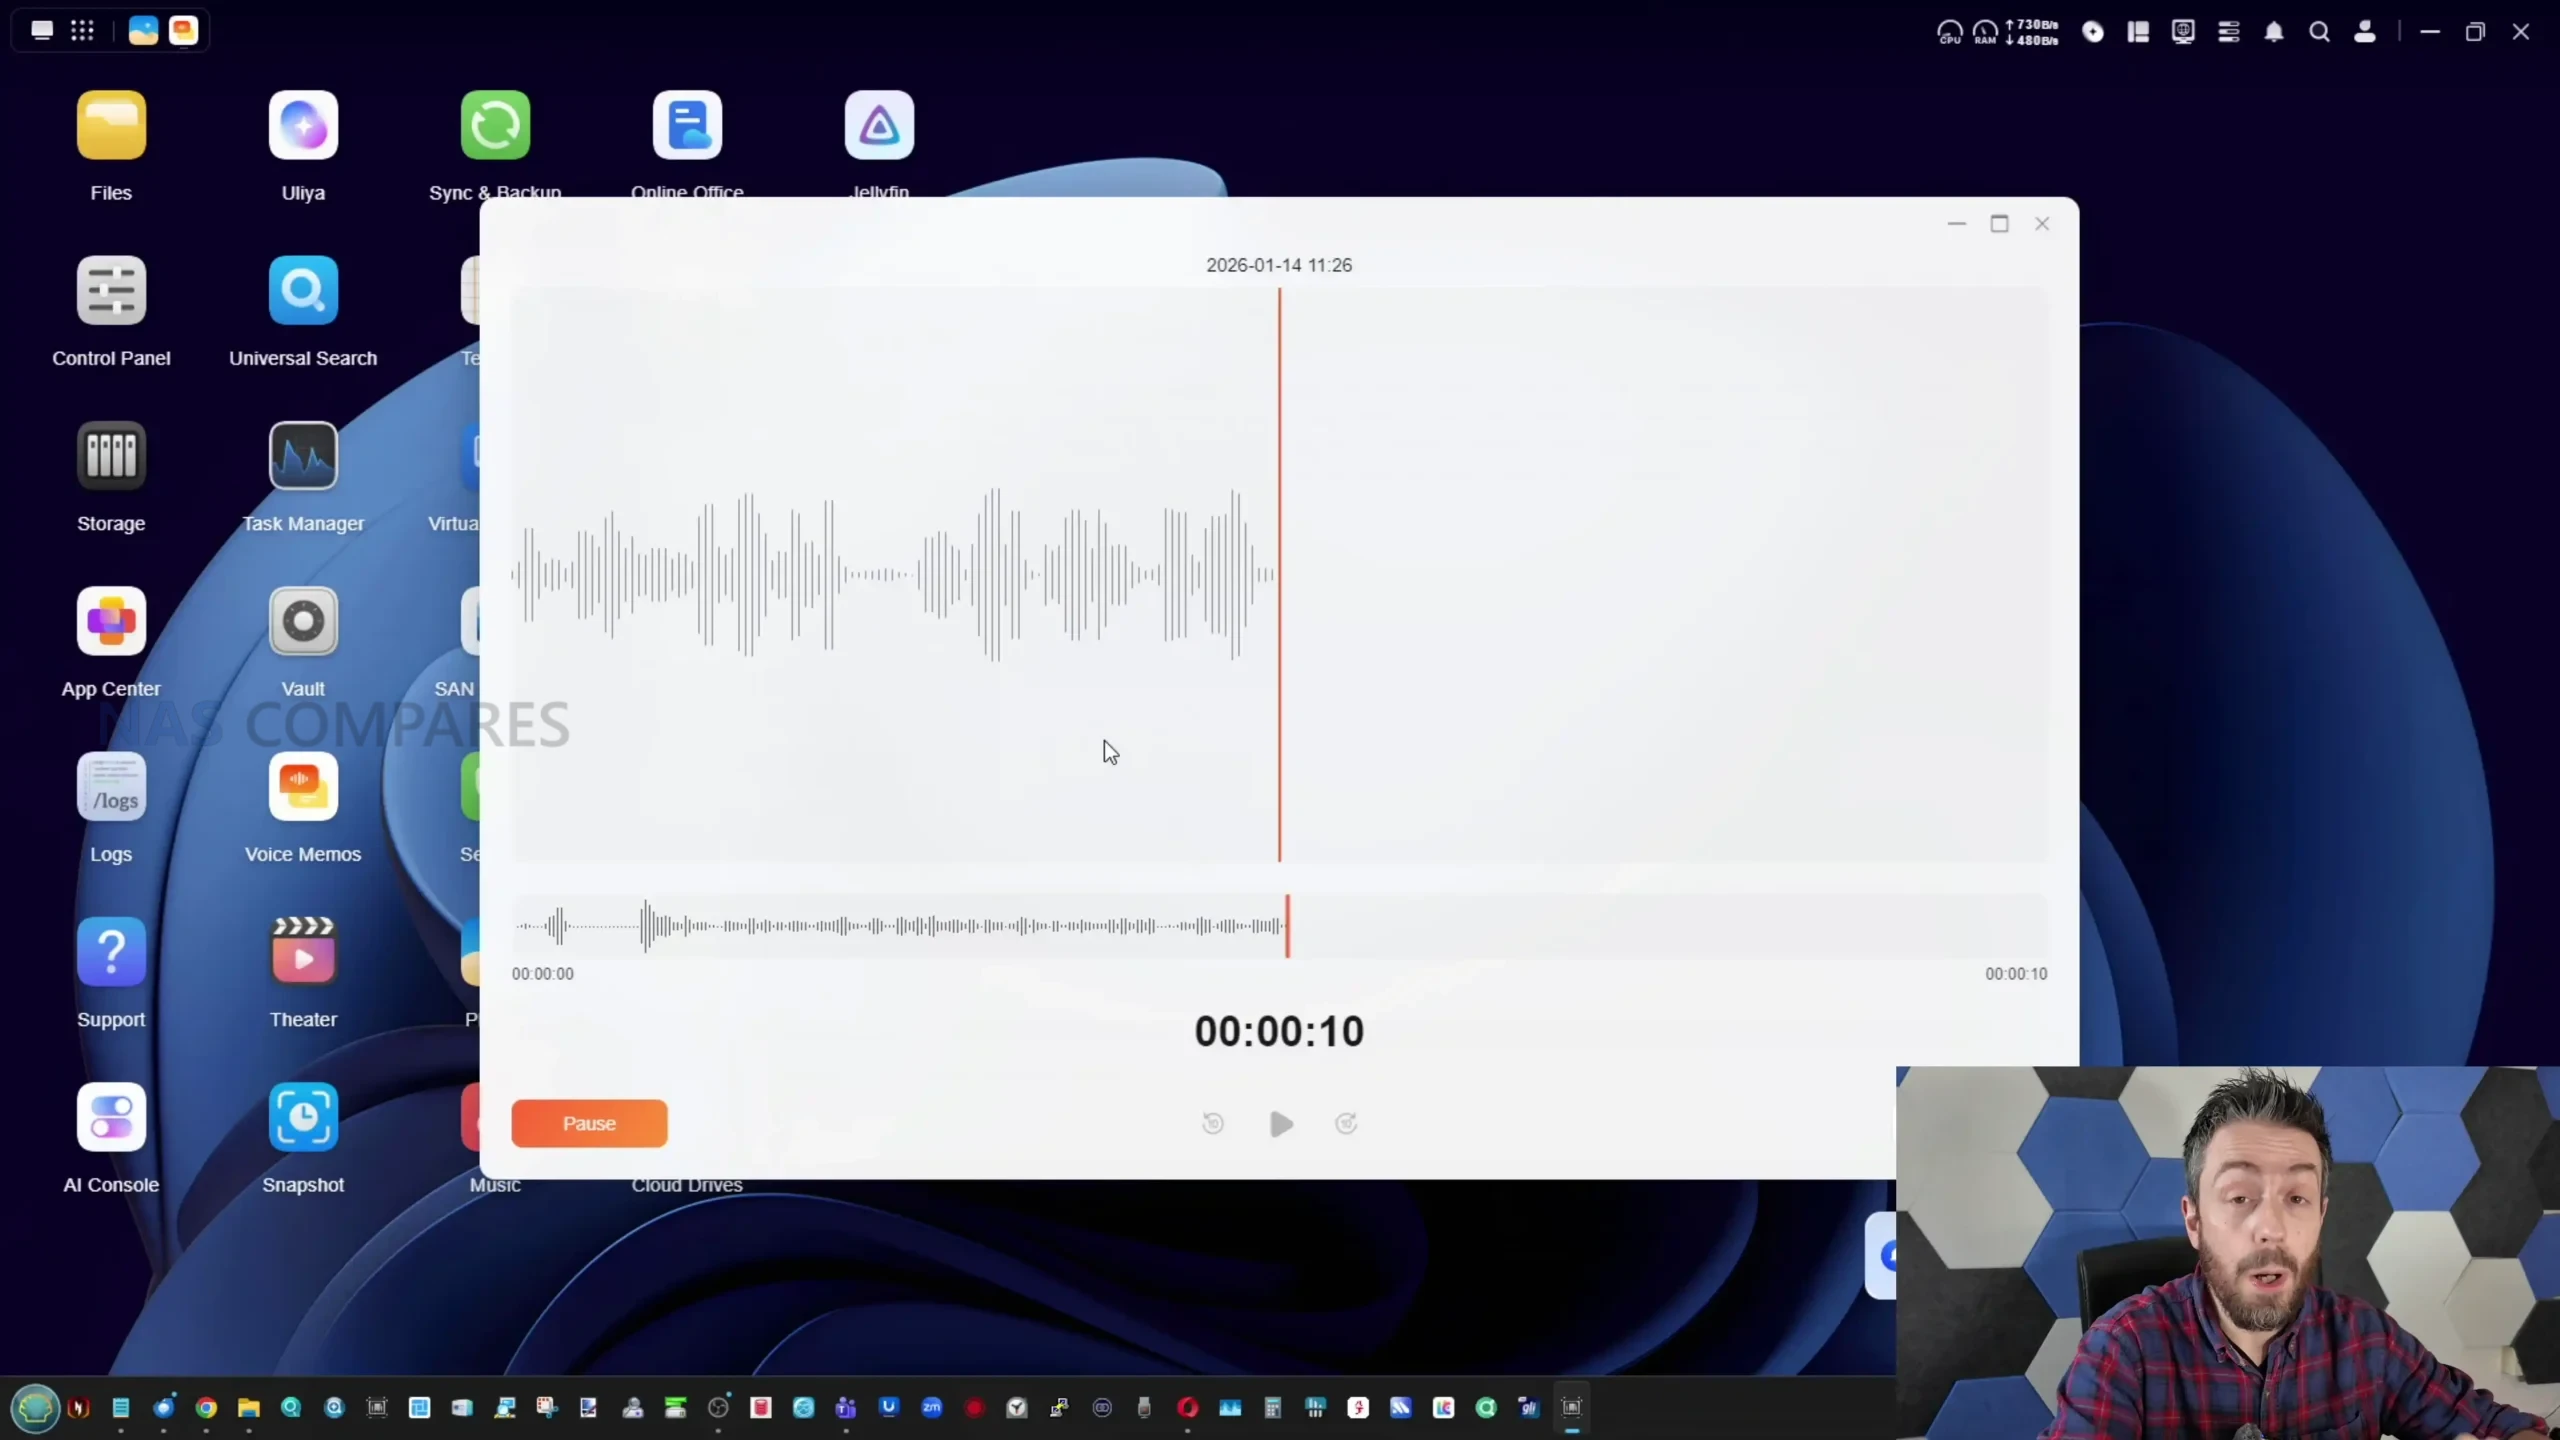This screenshot has width=2560, height=1440.
Task: Open the app grid launcher
Action: (82, 31)
